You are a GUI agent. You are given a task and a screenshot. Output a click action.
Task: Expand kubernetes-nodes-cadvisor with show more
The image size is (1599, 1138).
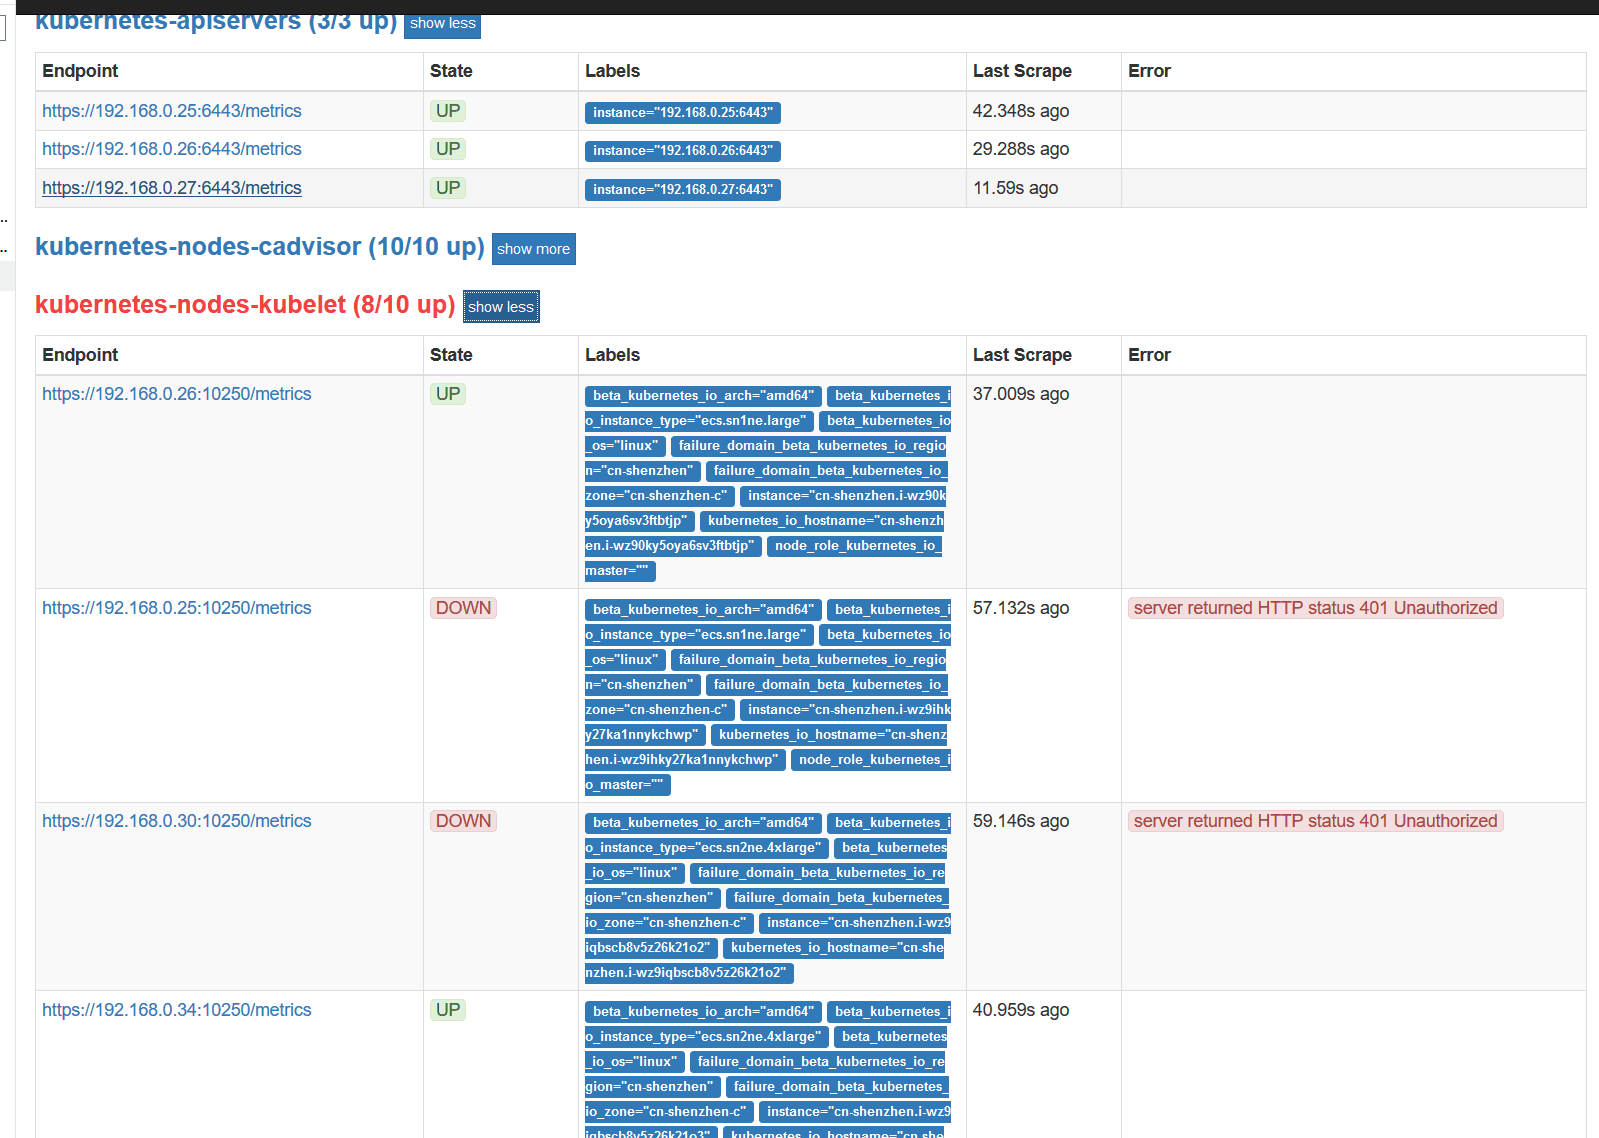click(x=533, y=249)
